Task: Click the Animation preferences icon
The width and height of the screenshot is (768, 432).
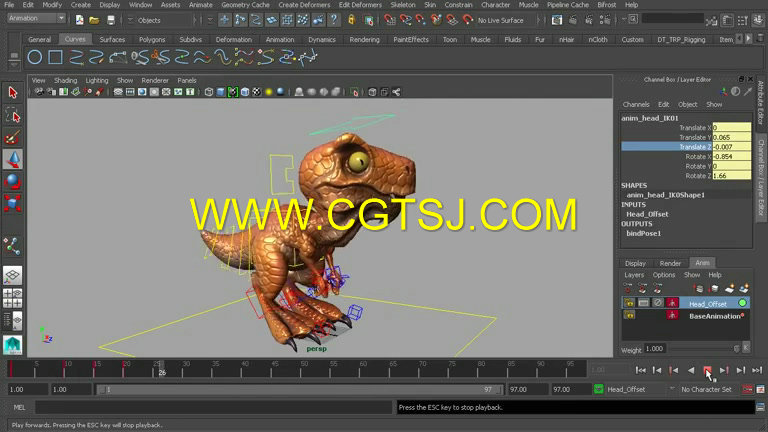Action: (760, 389)
